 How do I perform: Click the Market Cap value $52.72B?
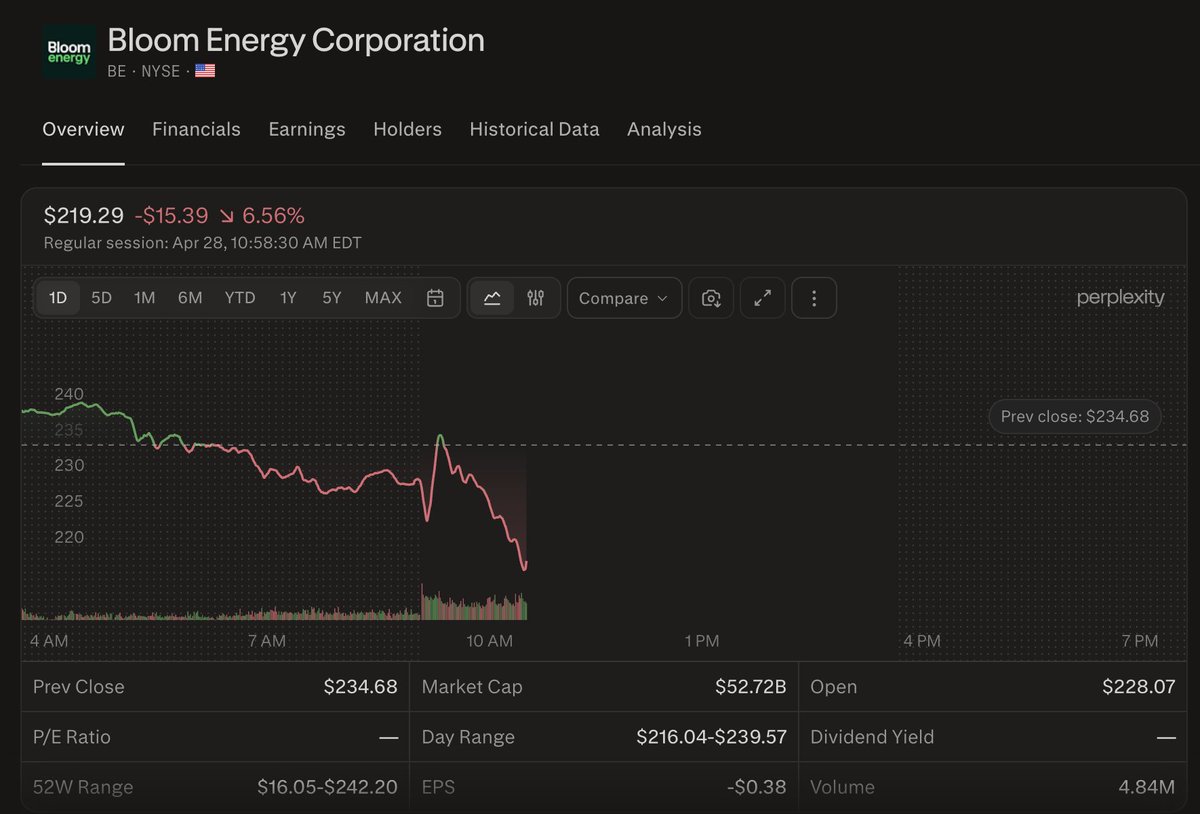click(x=751, y=687)
